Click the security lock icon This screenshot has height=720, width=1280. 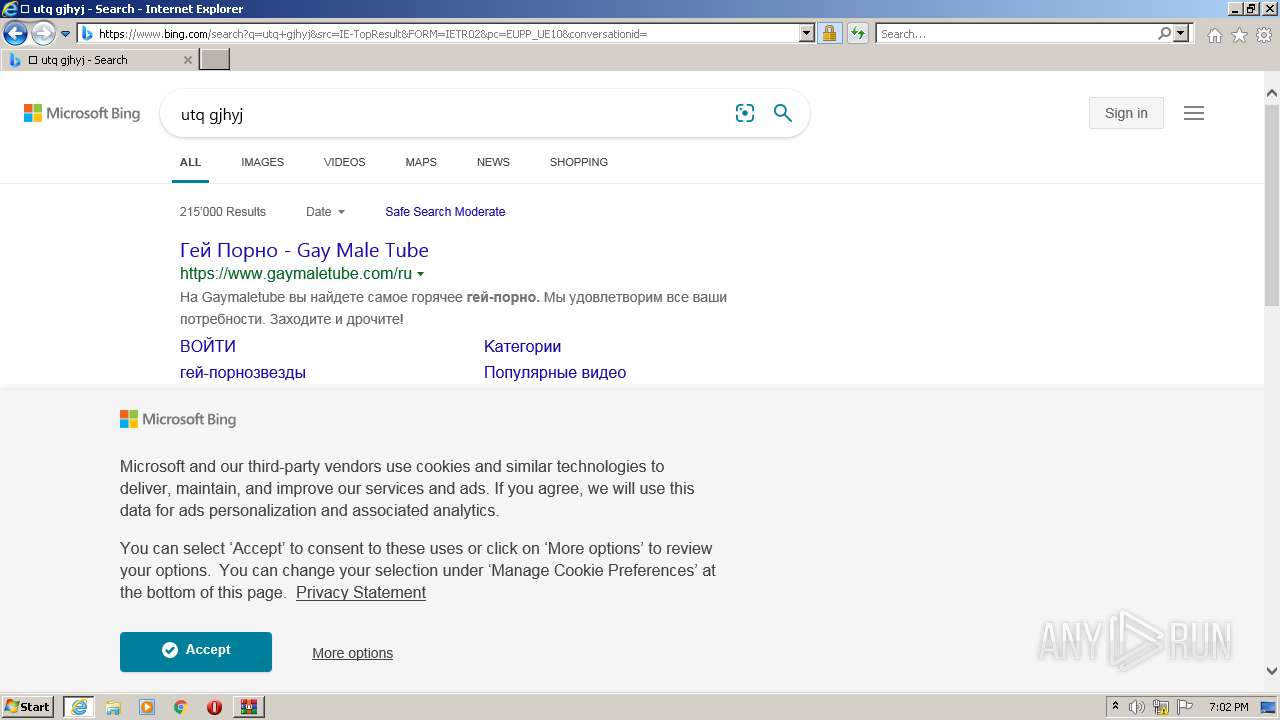click(829, 34)
